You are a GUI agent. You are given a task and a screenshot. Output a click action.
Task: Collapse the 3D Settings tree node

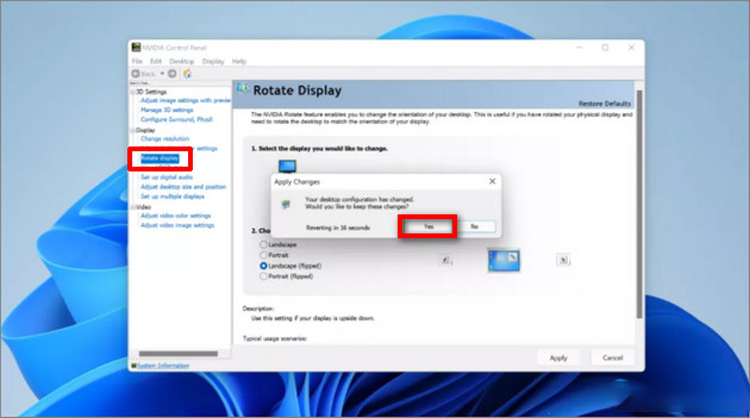[x=133, y=92]
